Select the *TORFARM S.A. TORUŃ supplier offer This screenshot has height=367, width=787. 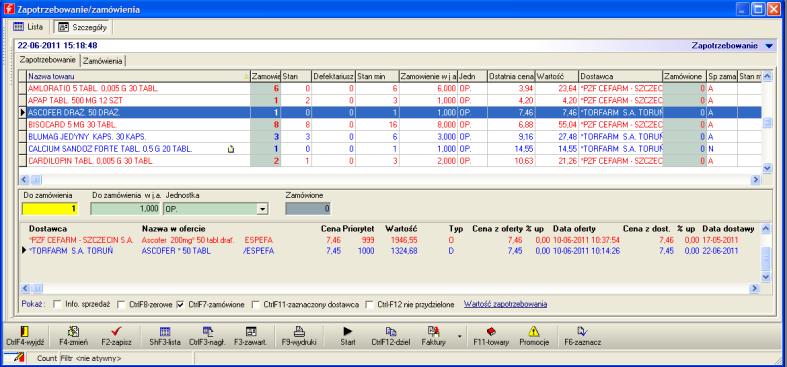click(x=390, y=251)
